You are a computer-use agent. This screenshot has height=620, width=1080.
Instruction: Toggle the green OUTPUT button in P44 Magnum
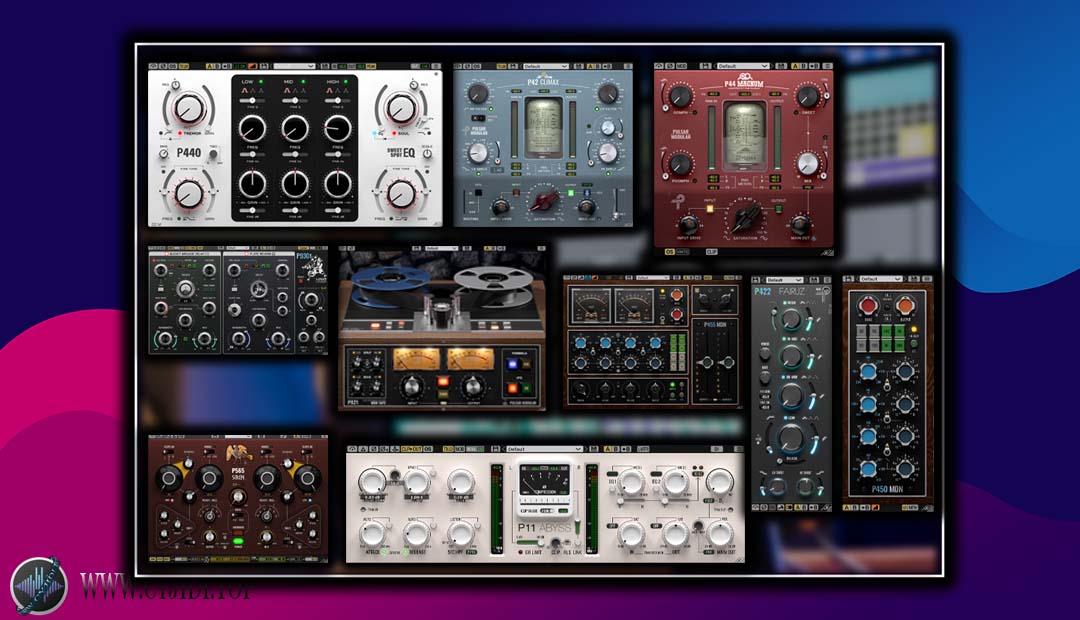779,209
